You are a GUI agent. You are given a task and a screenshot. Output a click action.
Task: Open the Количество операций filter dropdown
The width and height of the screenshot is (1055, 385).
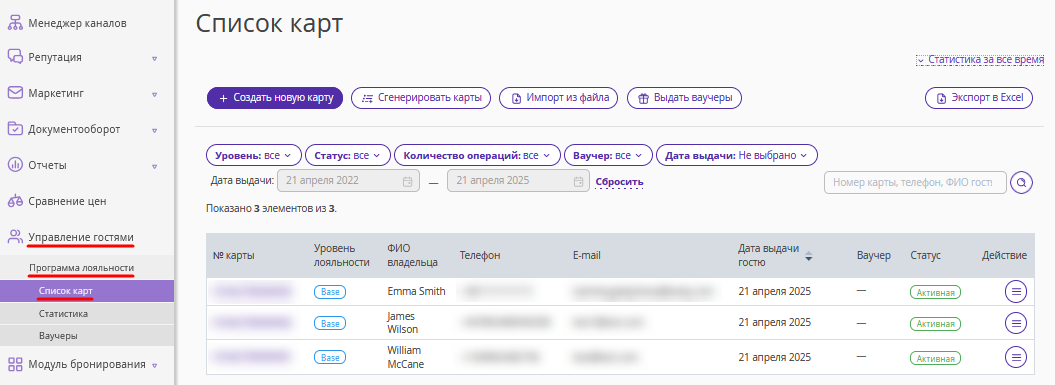477,155
